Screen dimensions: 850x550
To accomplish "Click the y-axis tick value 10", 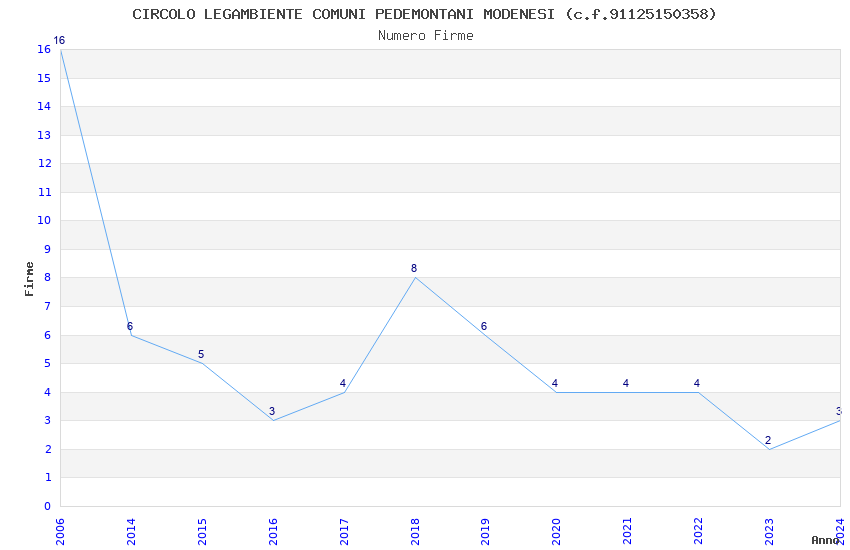I will 44,221.
